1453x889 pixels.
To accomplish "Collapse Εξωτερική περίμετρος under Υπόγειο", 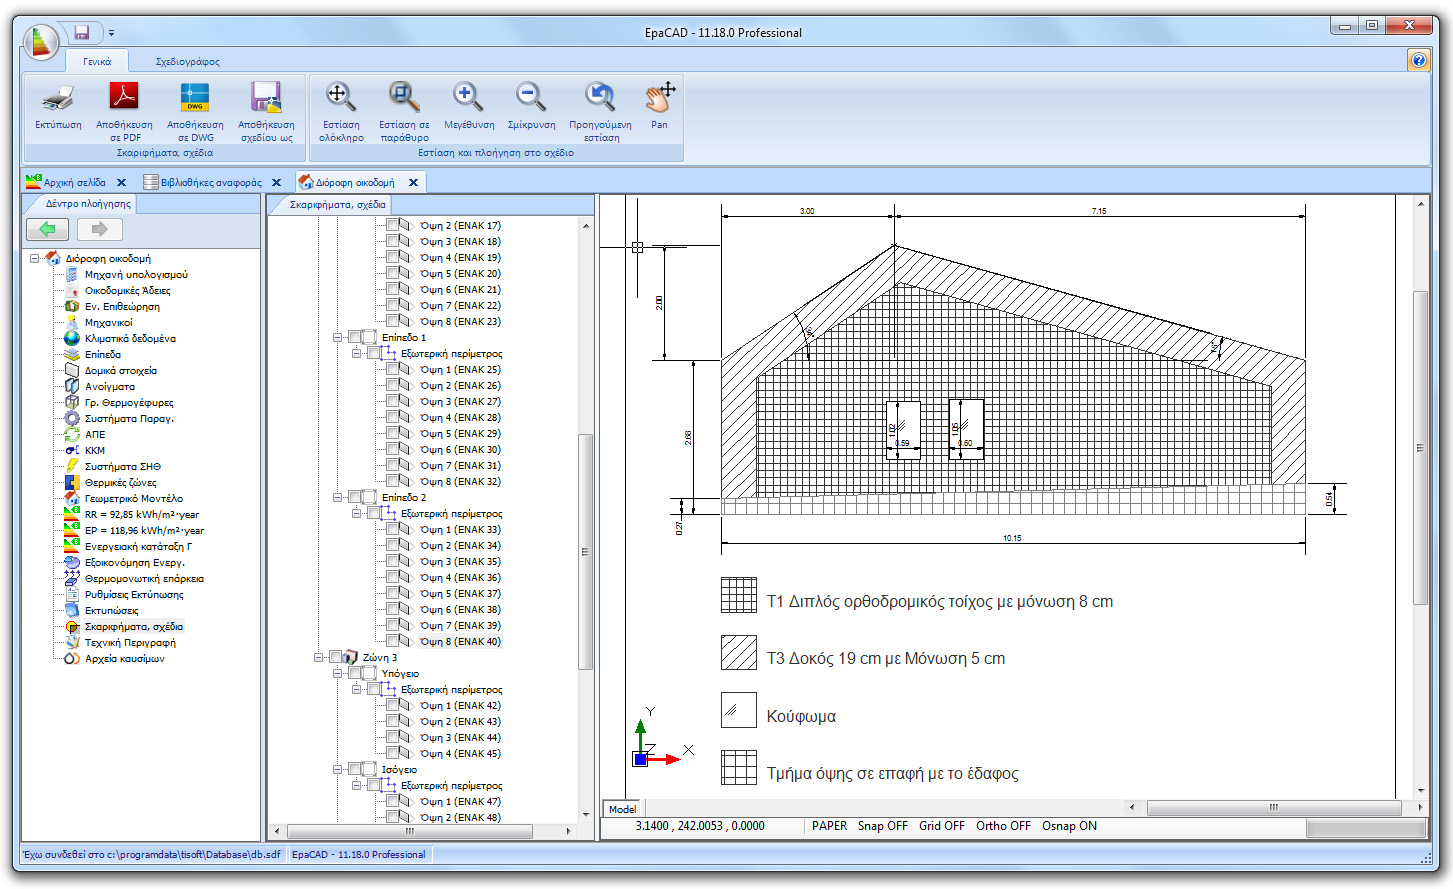I will tap(354, 689).
